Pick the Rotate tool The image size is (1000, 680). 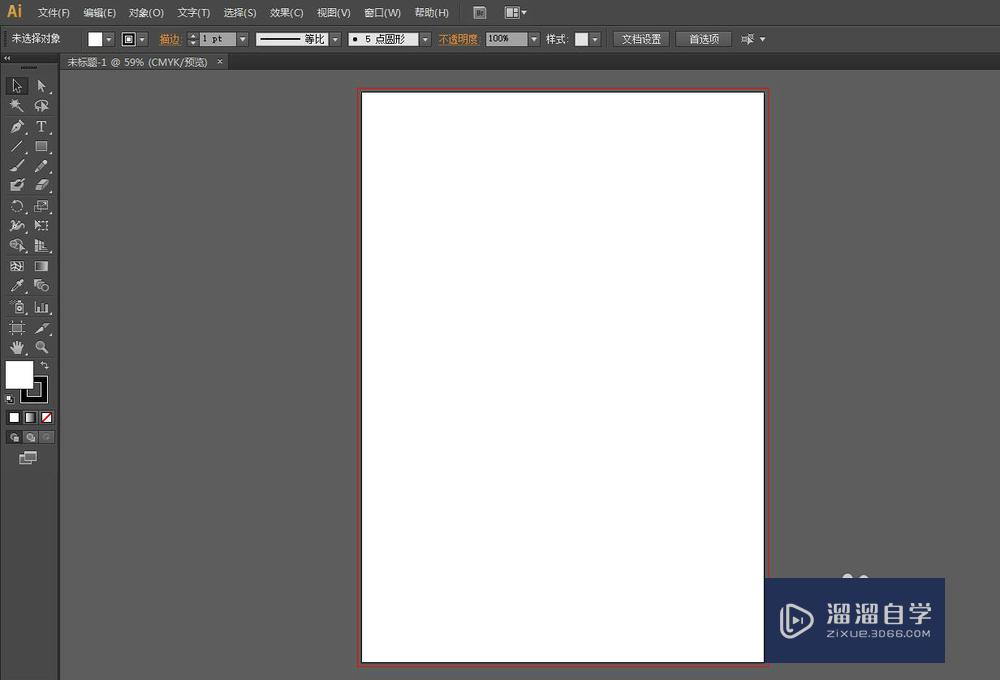17,207
